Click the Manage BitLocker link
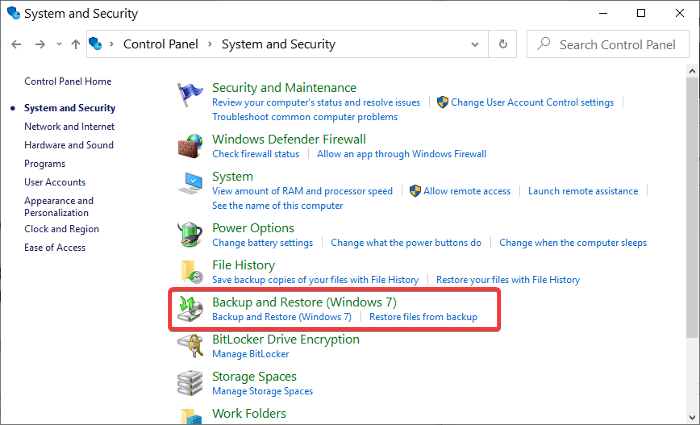 coord(250,354)
